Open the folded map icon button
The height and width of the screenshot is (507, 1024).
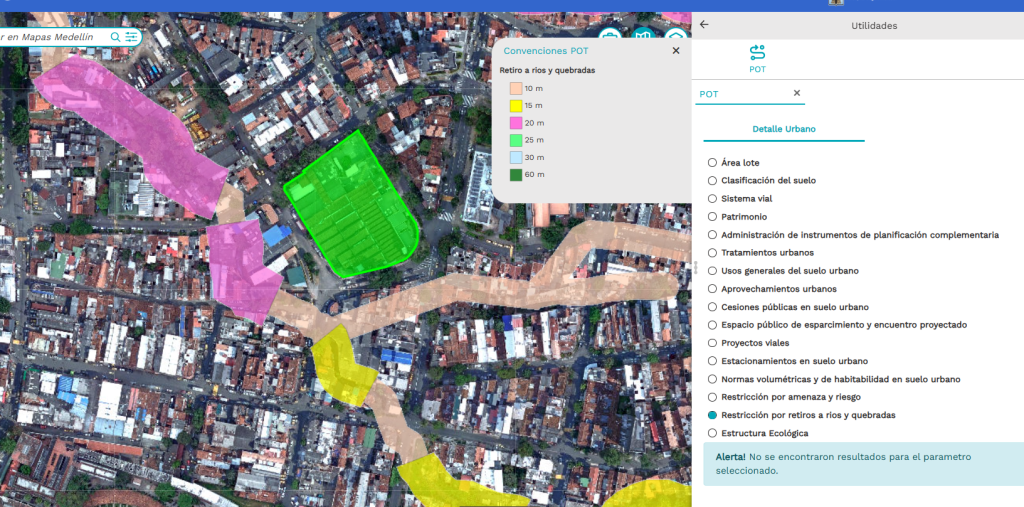coord(643,37)
